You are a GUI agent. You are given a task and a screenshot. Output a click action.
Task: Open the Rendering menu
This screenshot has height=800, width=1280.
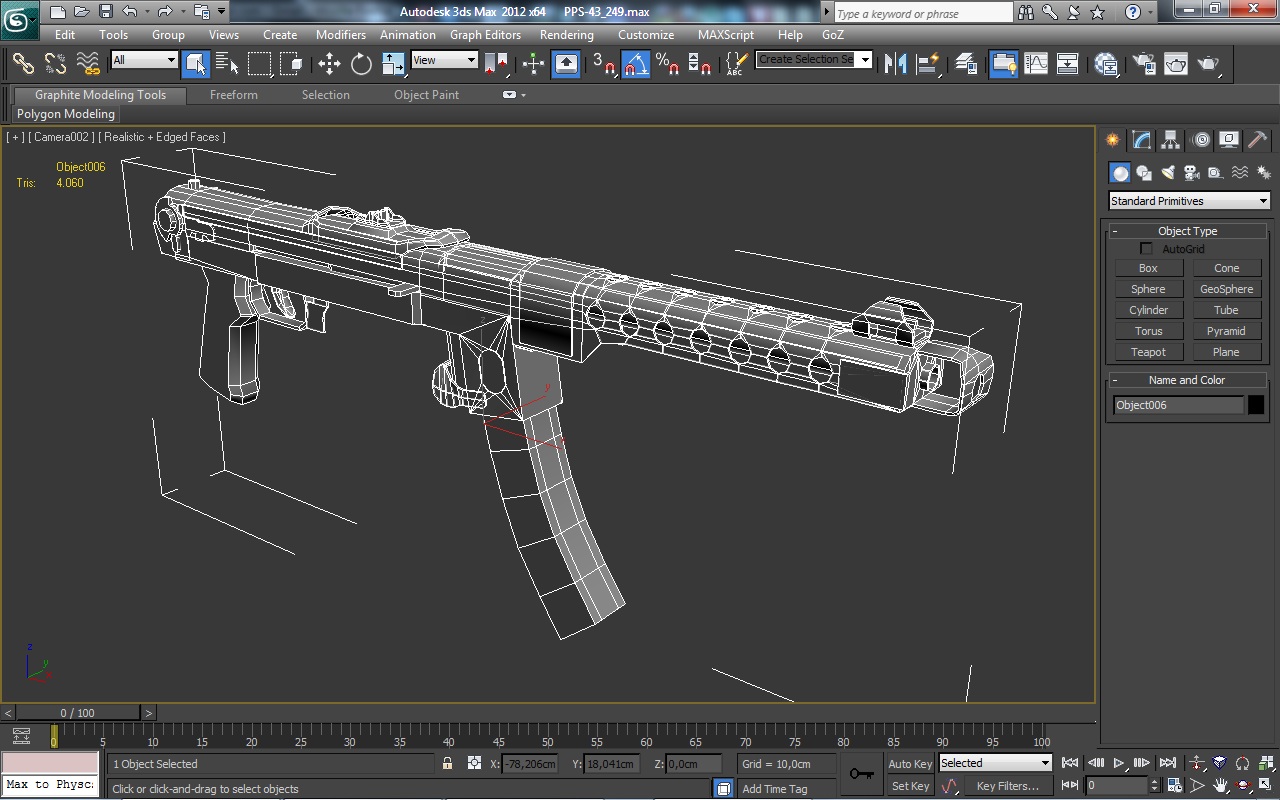coord(567,34)
